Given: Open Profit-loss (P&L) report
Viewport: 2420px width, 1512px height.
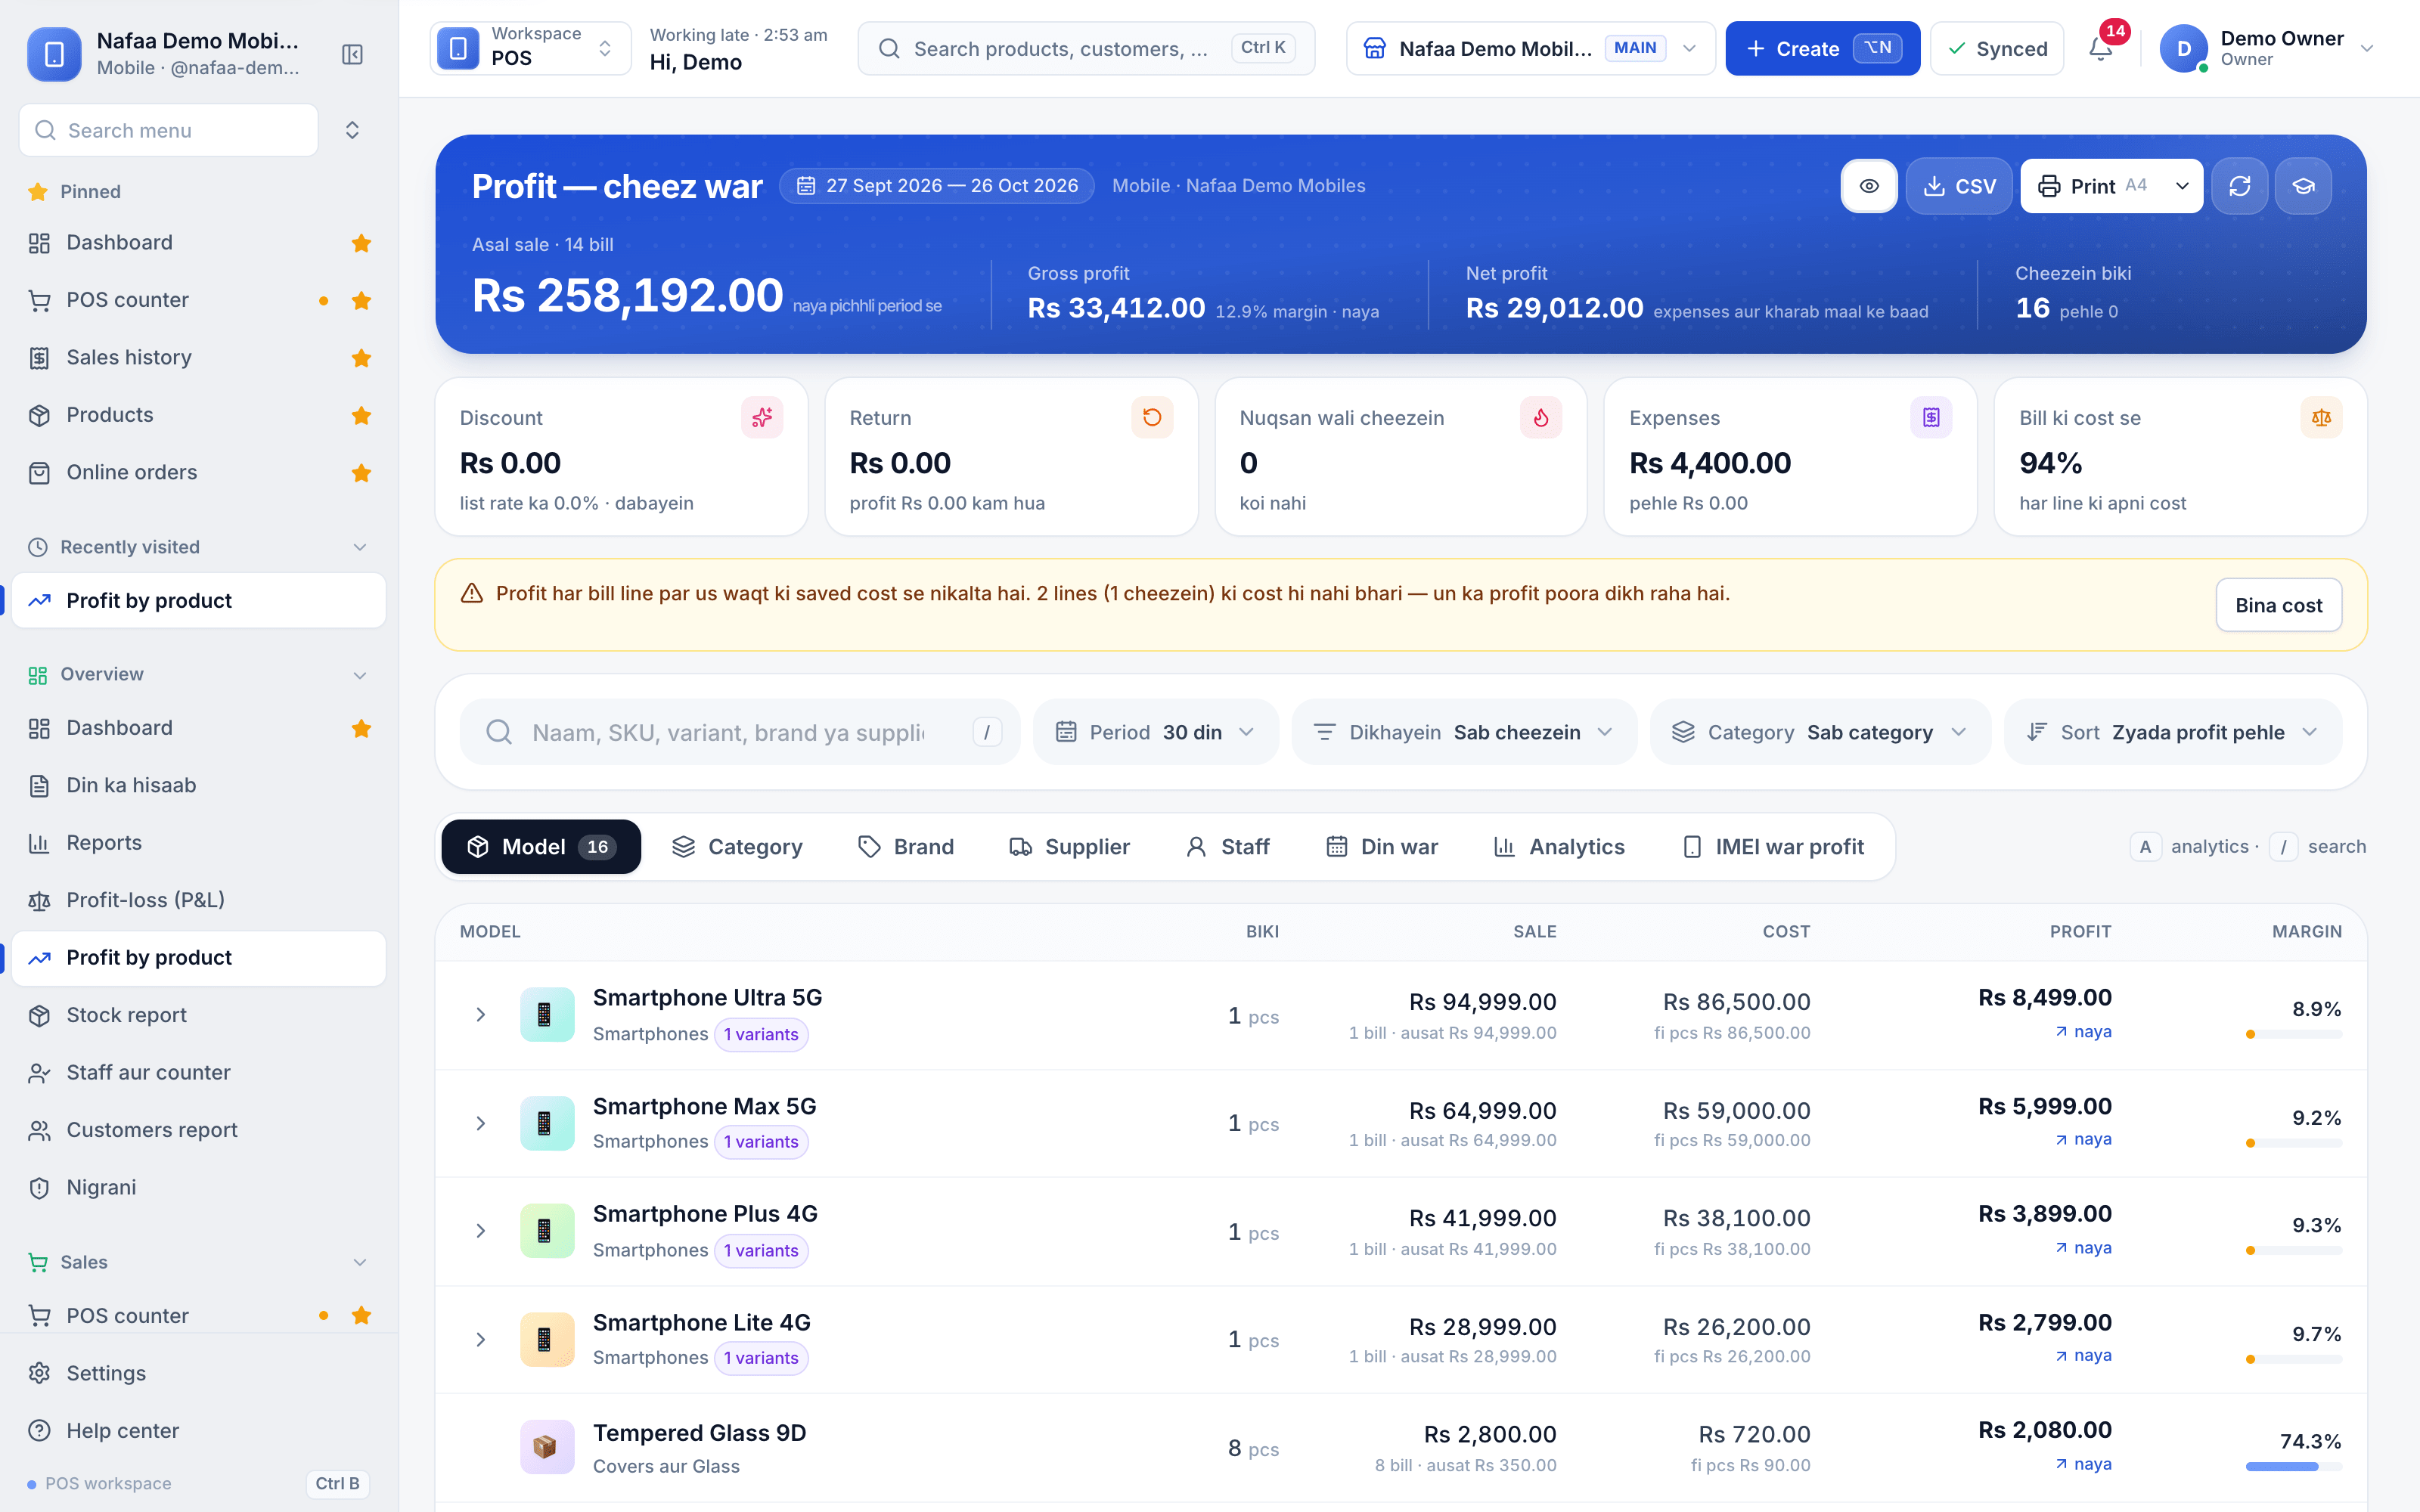Looking at the screenshot, I should 199,900.
